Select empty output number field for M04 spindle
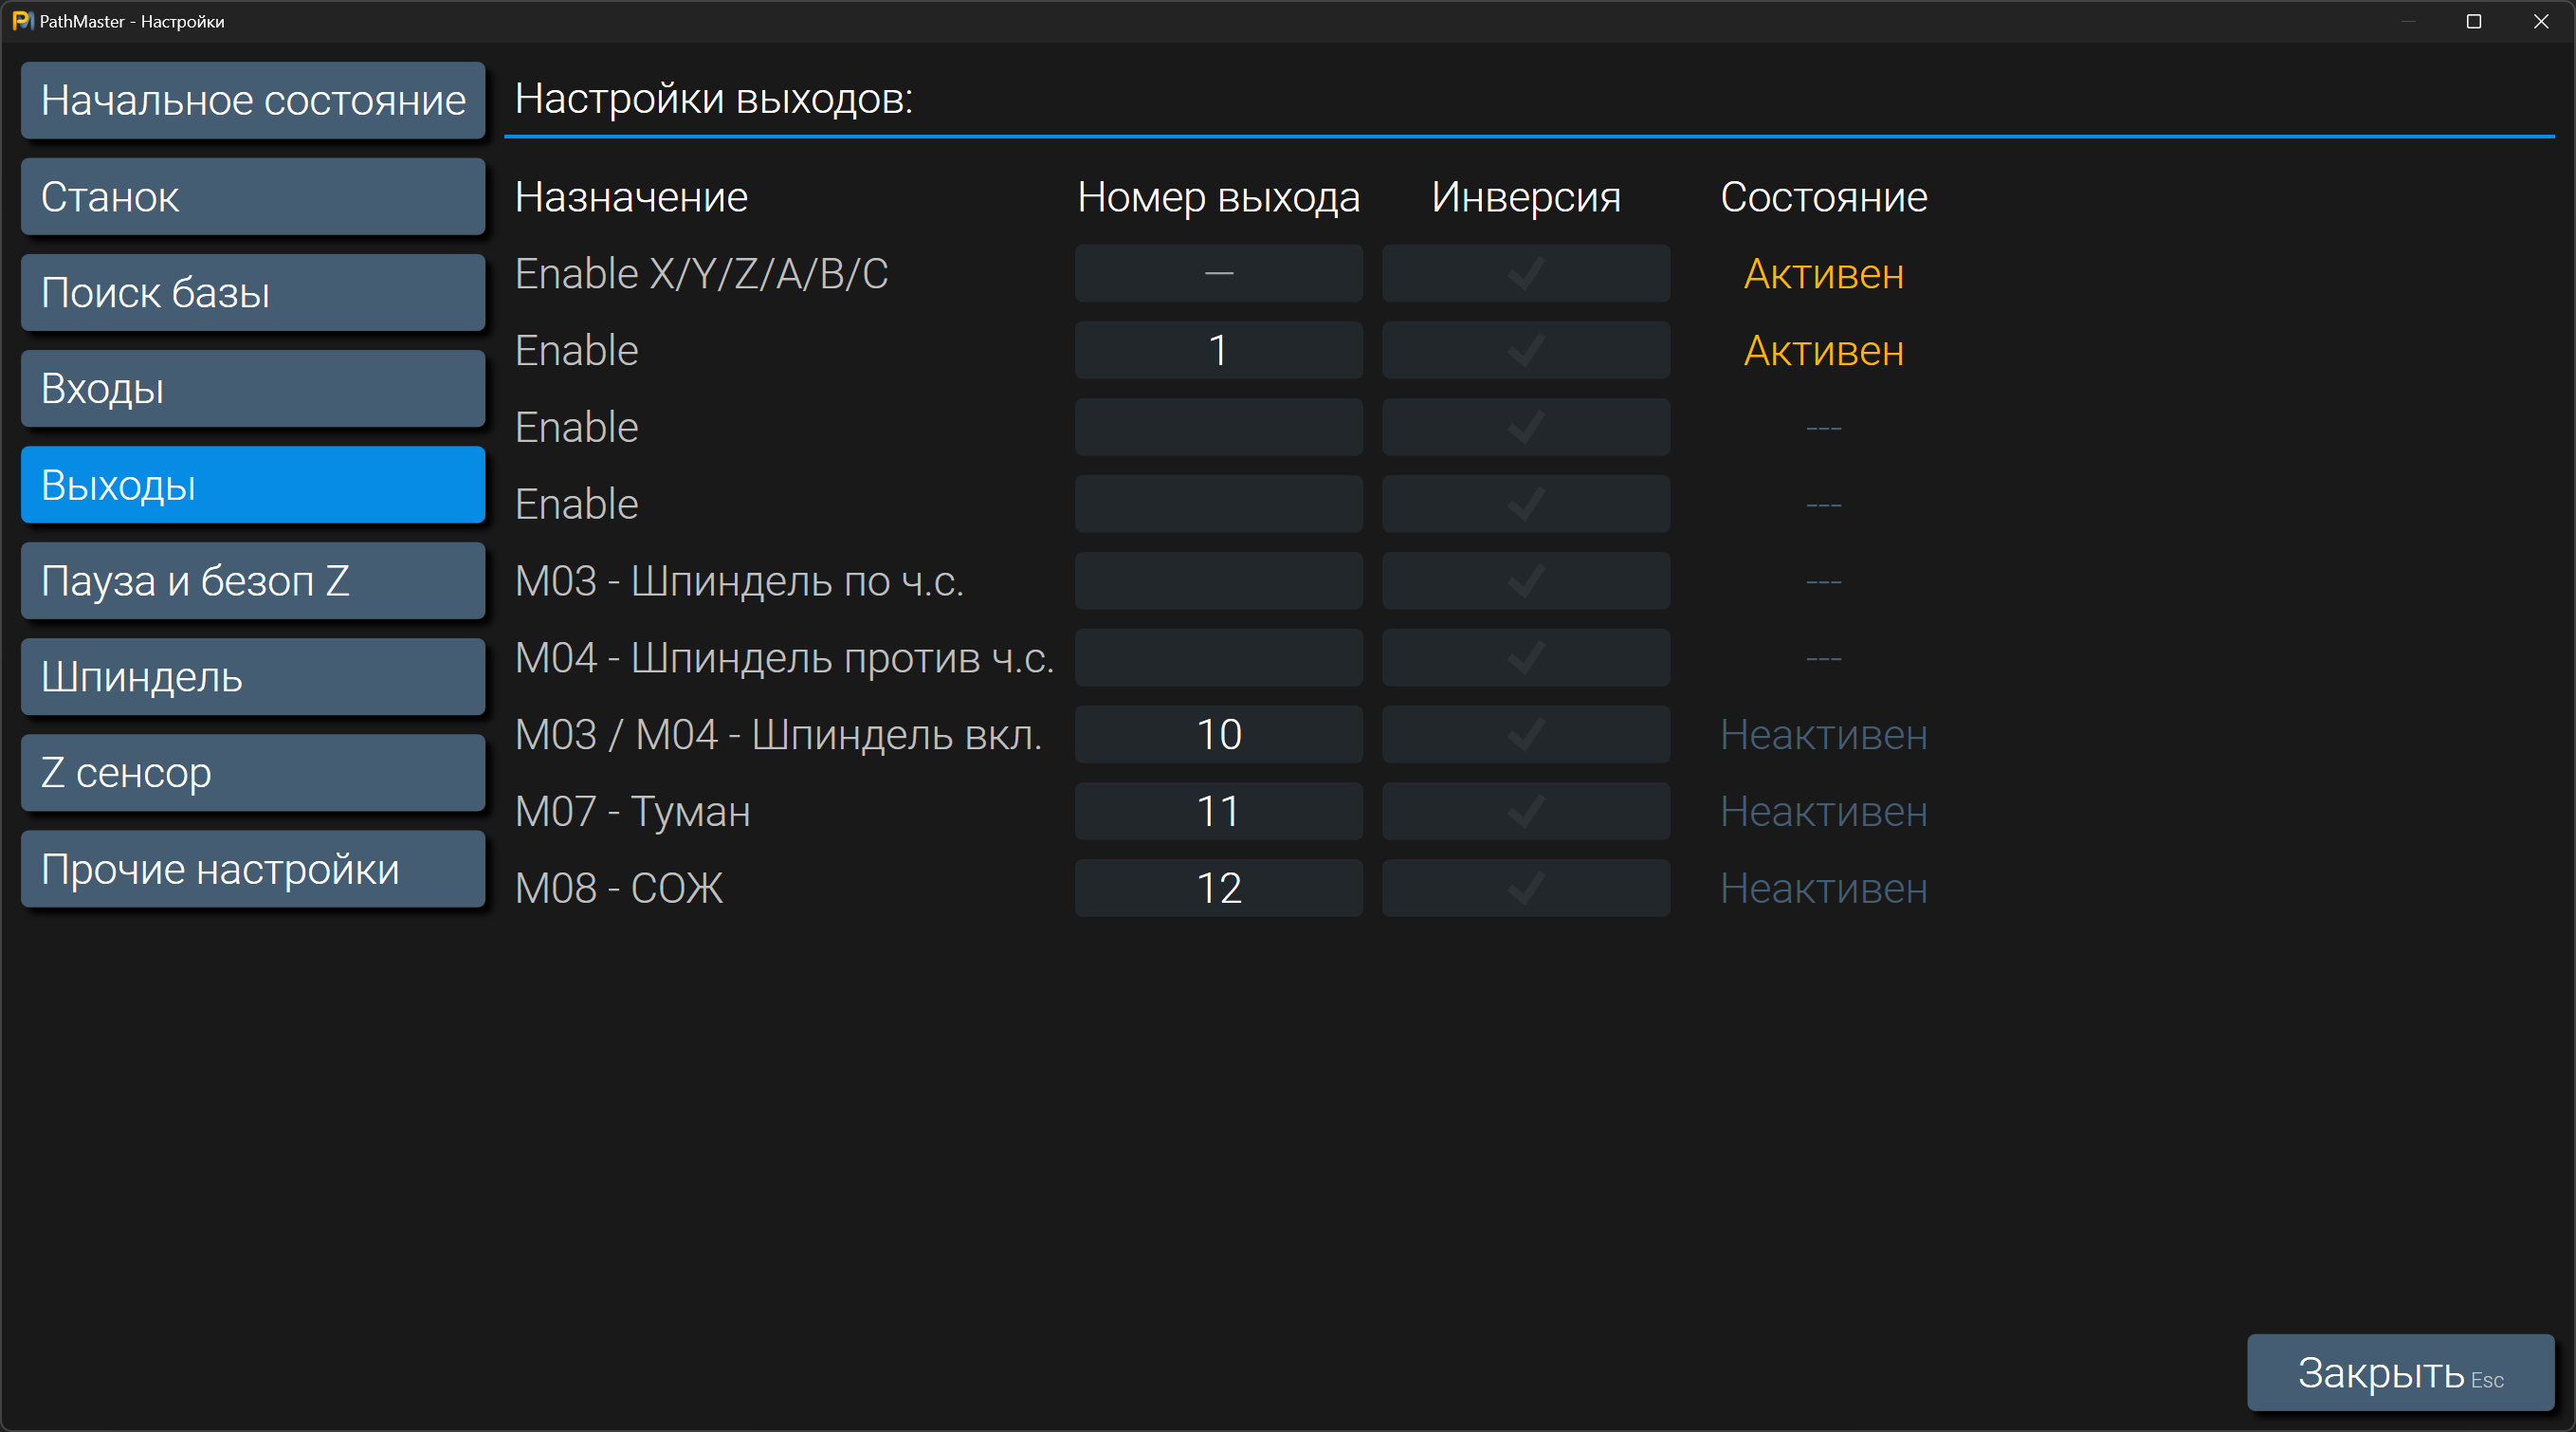Viewport: 2576px width, 1432px height. pos(1218,658)
